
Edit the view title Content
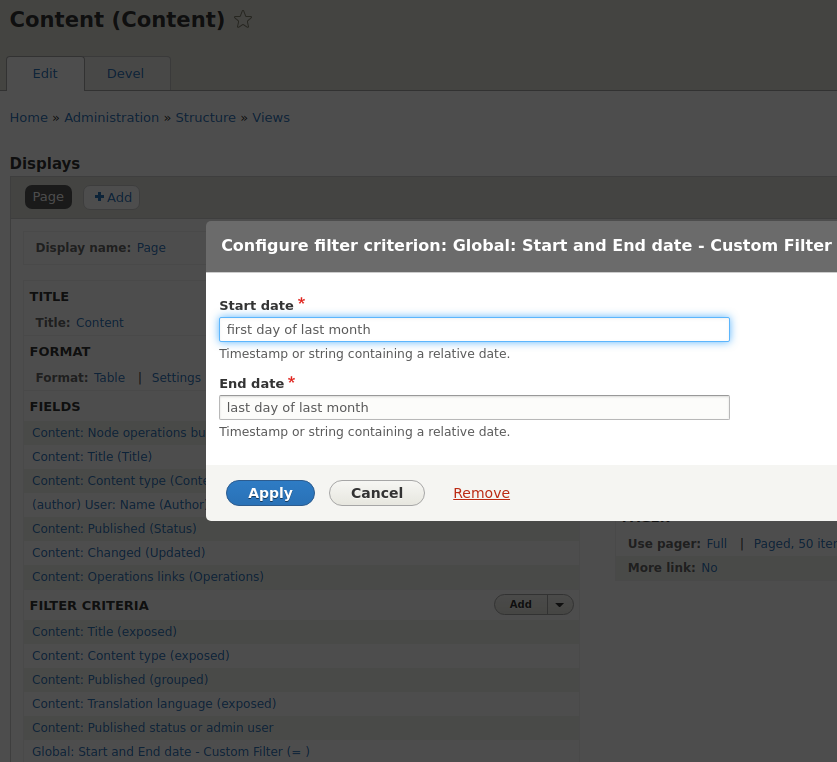(100, 322)
